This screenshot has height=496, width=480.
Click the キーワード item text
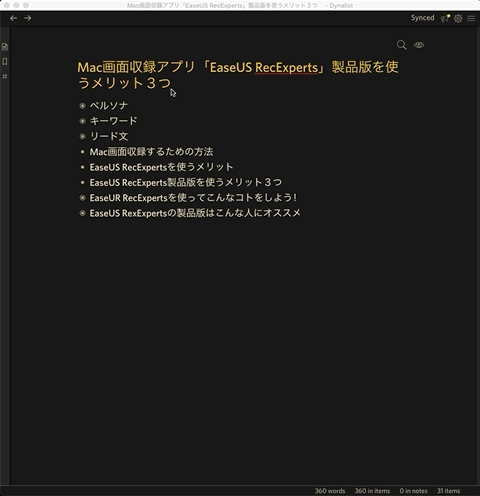(x=113, y=121)
